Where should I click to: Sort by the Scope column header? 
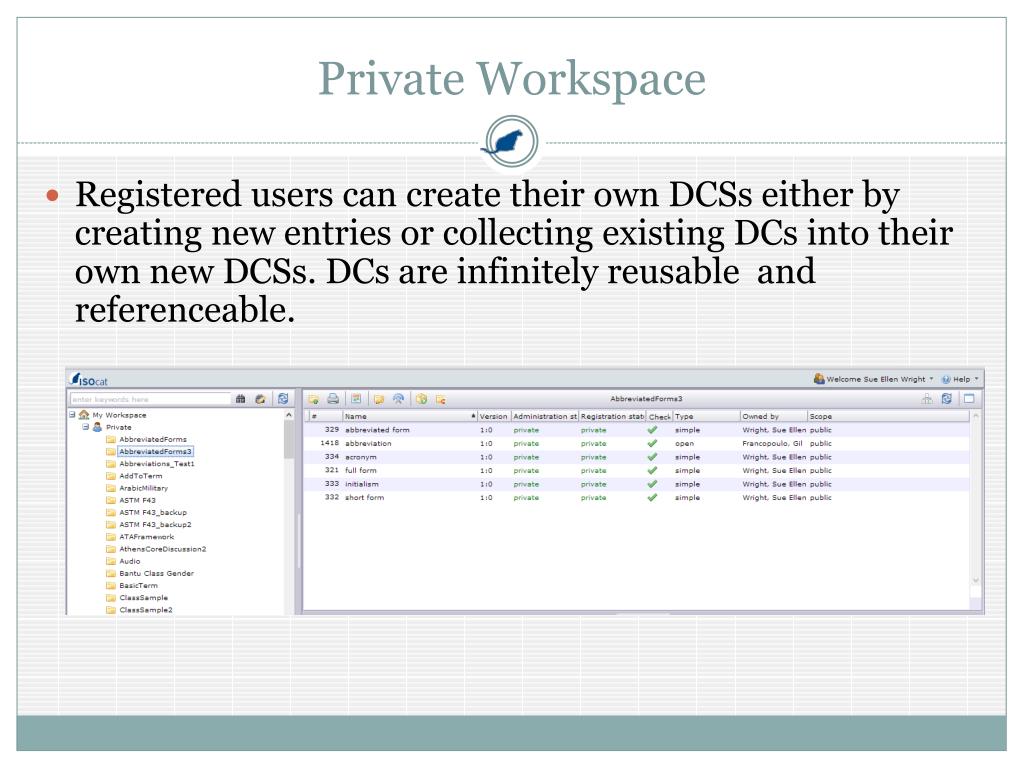(x=888, y=416)
